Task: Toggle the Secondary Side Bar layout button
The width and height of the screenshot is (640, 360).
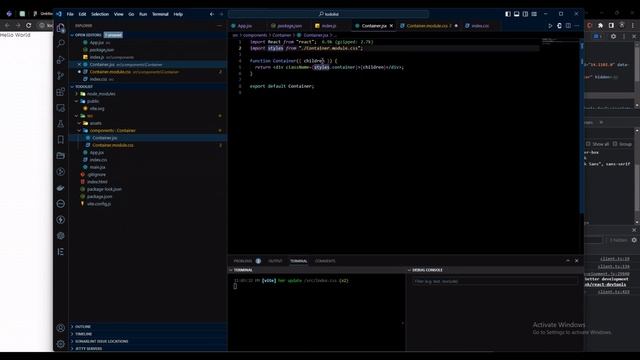Action: coord(525,14)
